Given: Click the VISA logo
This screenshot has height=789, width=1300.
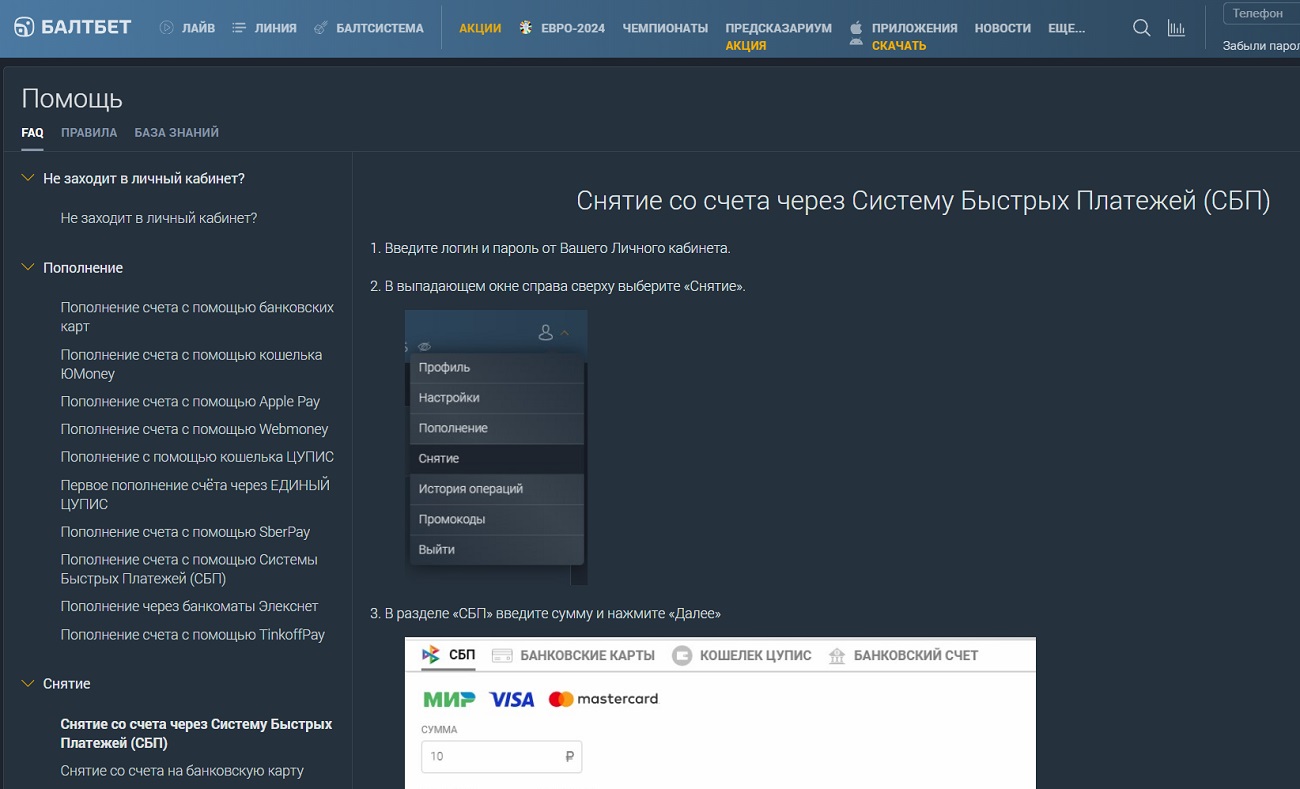Looking at the screenshot, I should [x=512, y=699].
